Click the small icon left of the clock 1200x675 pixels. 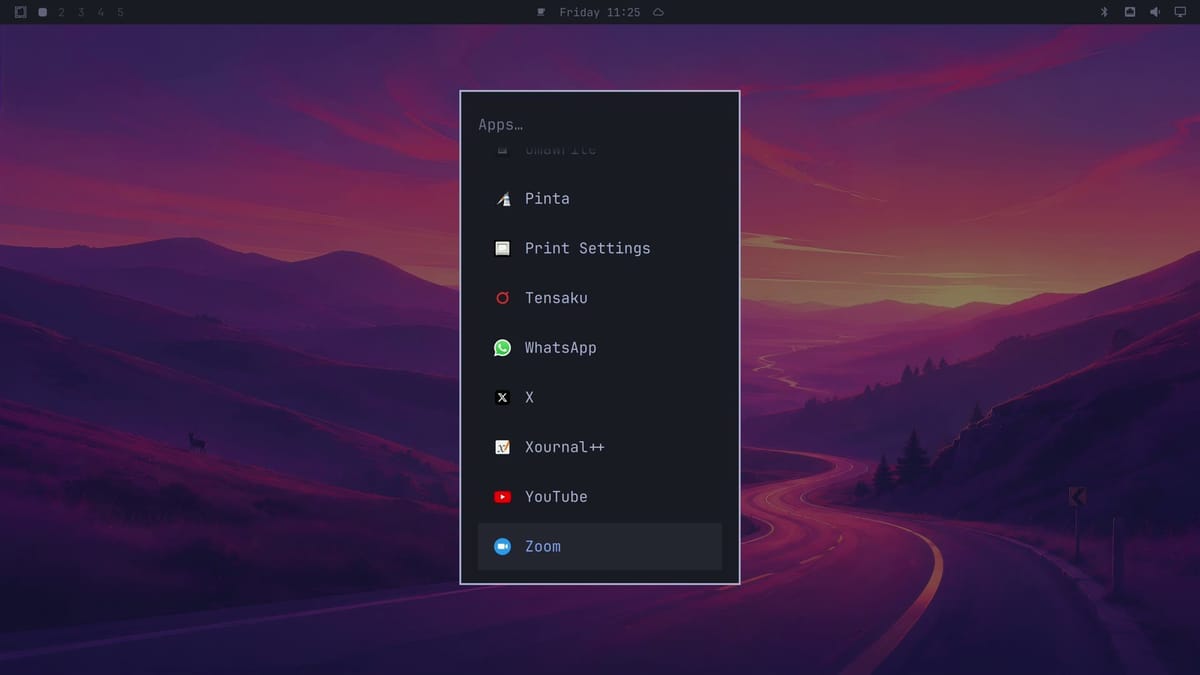542,12
